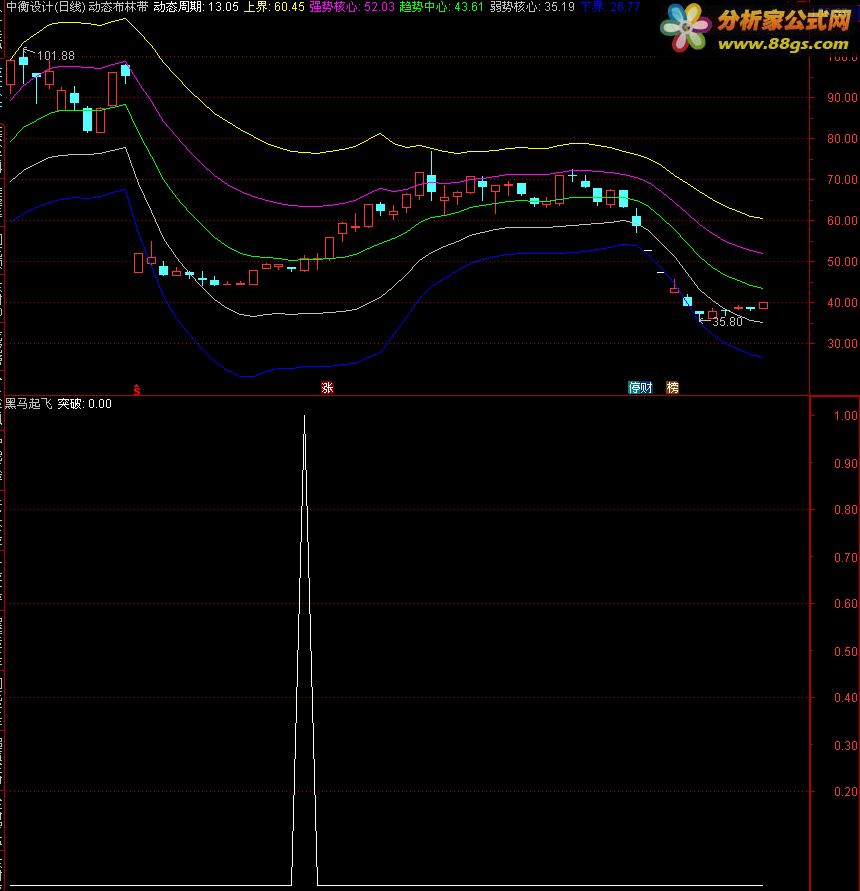Screen dimensions: 860x891
Task: Click the 0.20 sub-chart axis label
Action: [x=845, y=792]
